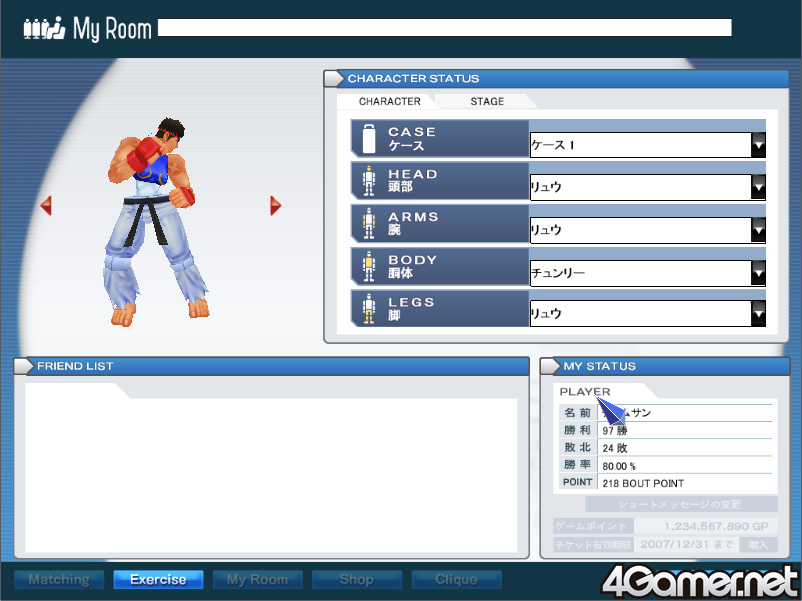Click the 80.00 % win rate value

click(619, 466)
